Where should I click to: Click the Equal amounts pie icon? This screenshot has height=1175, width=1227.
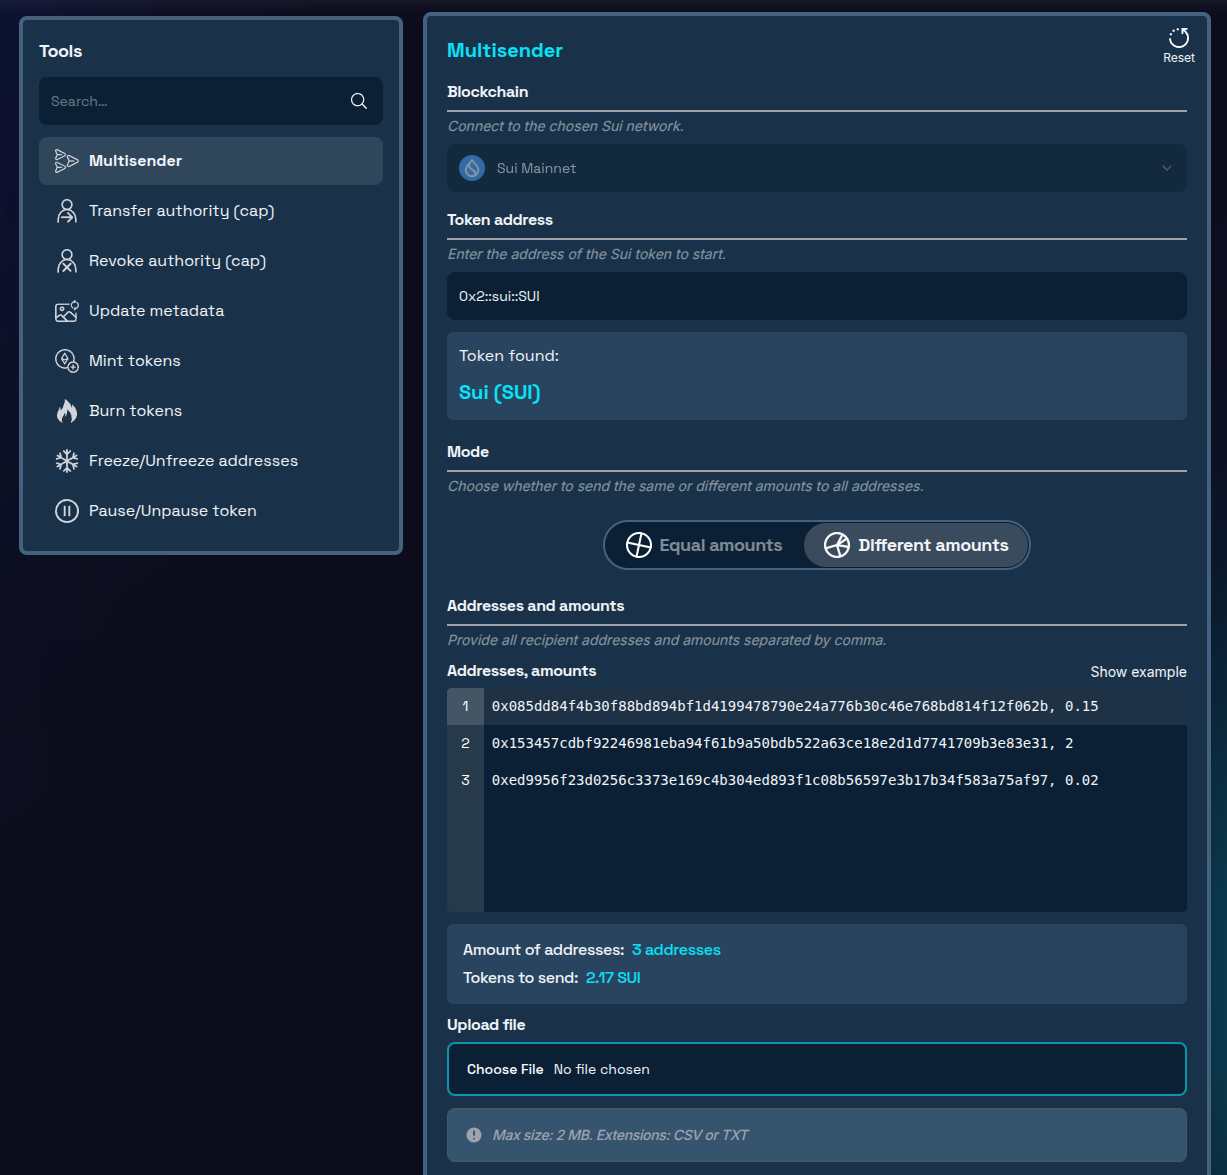[x=638, y=545]
